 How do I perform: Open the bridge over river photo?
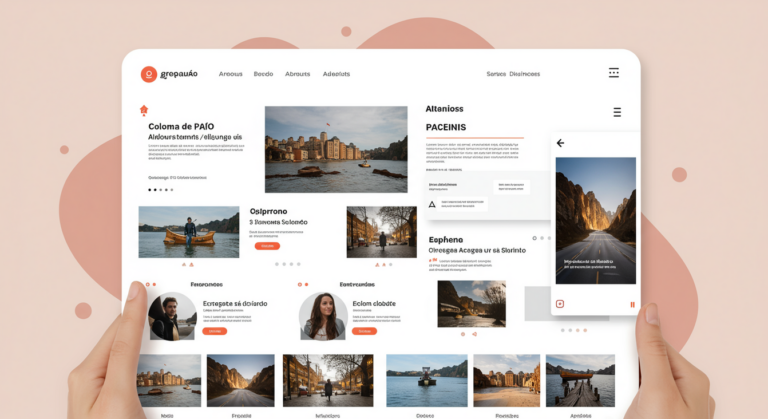click(x=472, y=304)
